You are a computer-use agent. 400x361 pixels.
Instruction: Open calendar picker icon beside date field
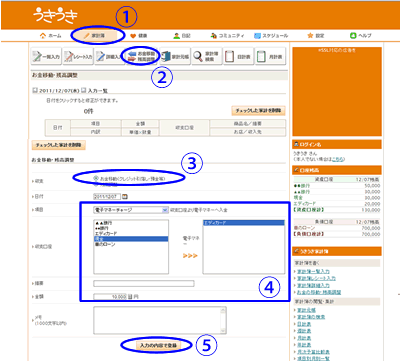click(x=125, y=197)
